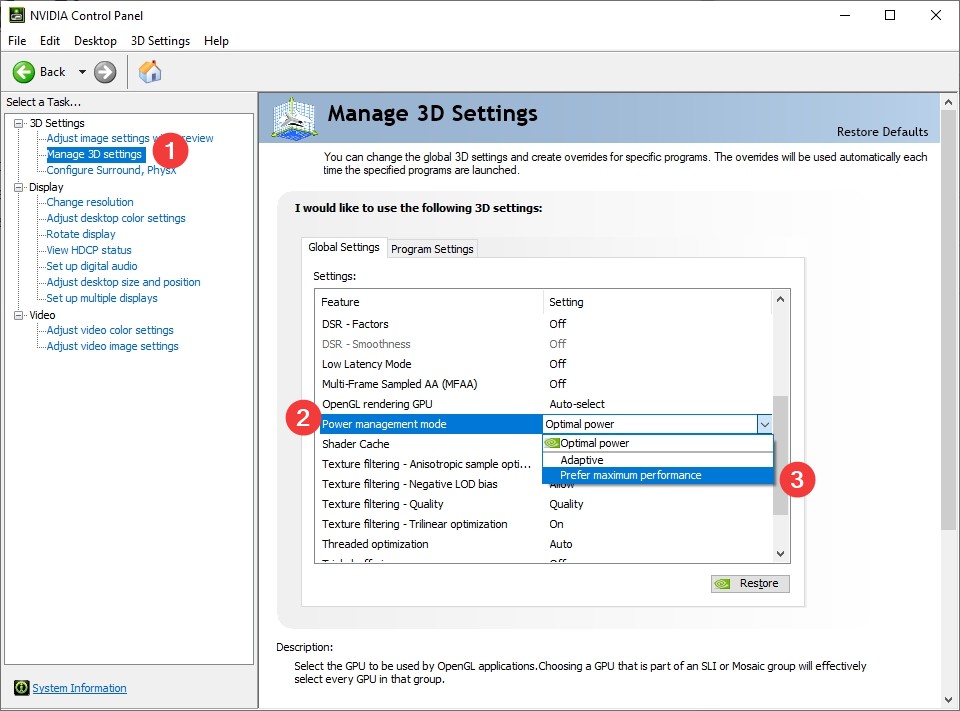Click the main panel scroll-down arrow
The image size is (960, 711).
(x=948, y=699)
